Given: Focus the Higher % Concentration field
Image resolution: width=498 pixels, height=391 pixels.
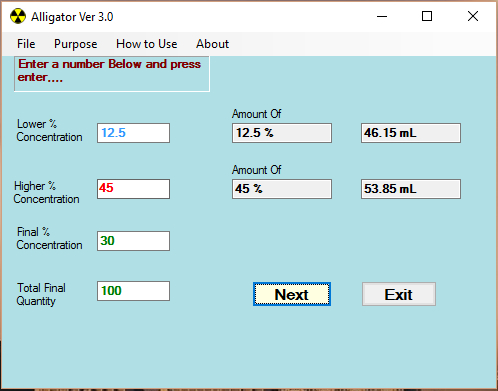Looking at the screenshot, I should click(133, 189).
